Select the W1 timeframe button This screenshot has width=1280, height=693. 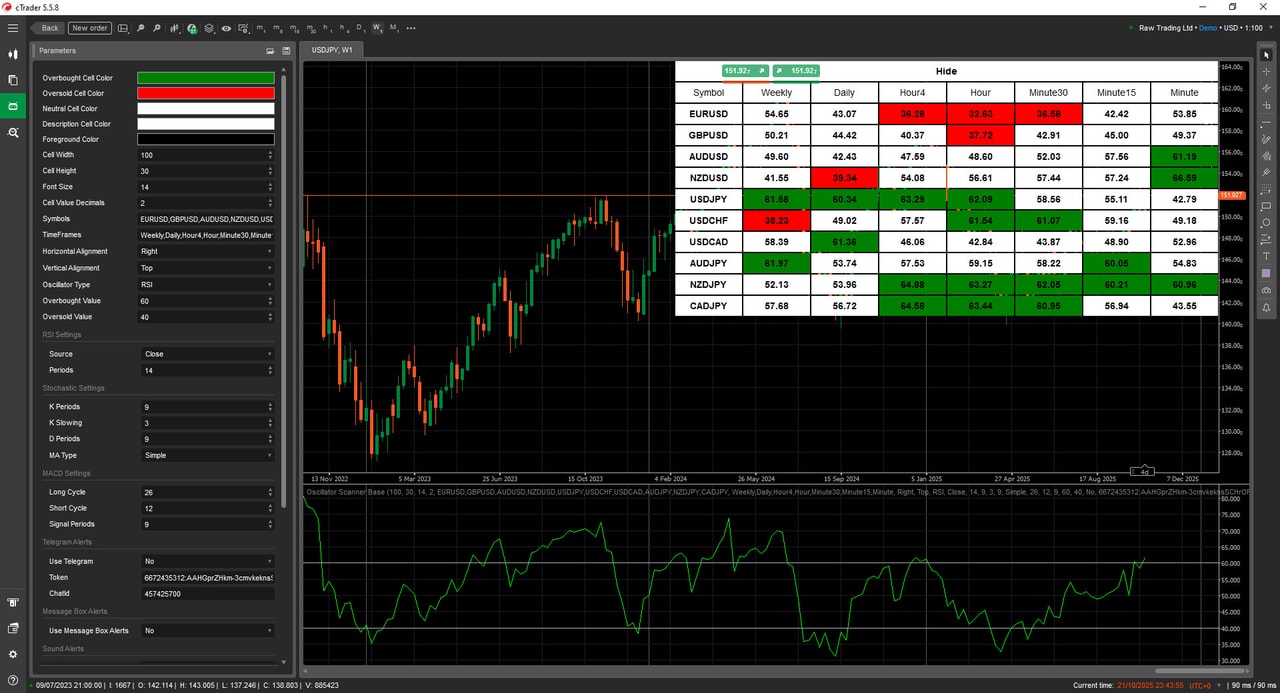(377, 28)
